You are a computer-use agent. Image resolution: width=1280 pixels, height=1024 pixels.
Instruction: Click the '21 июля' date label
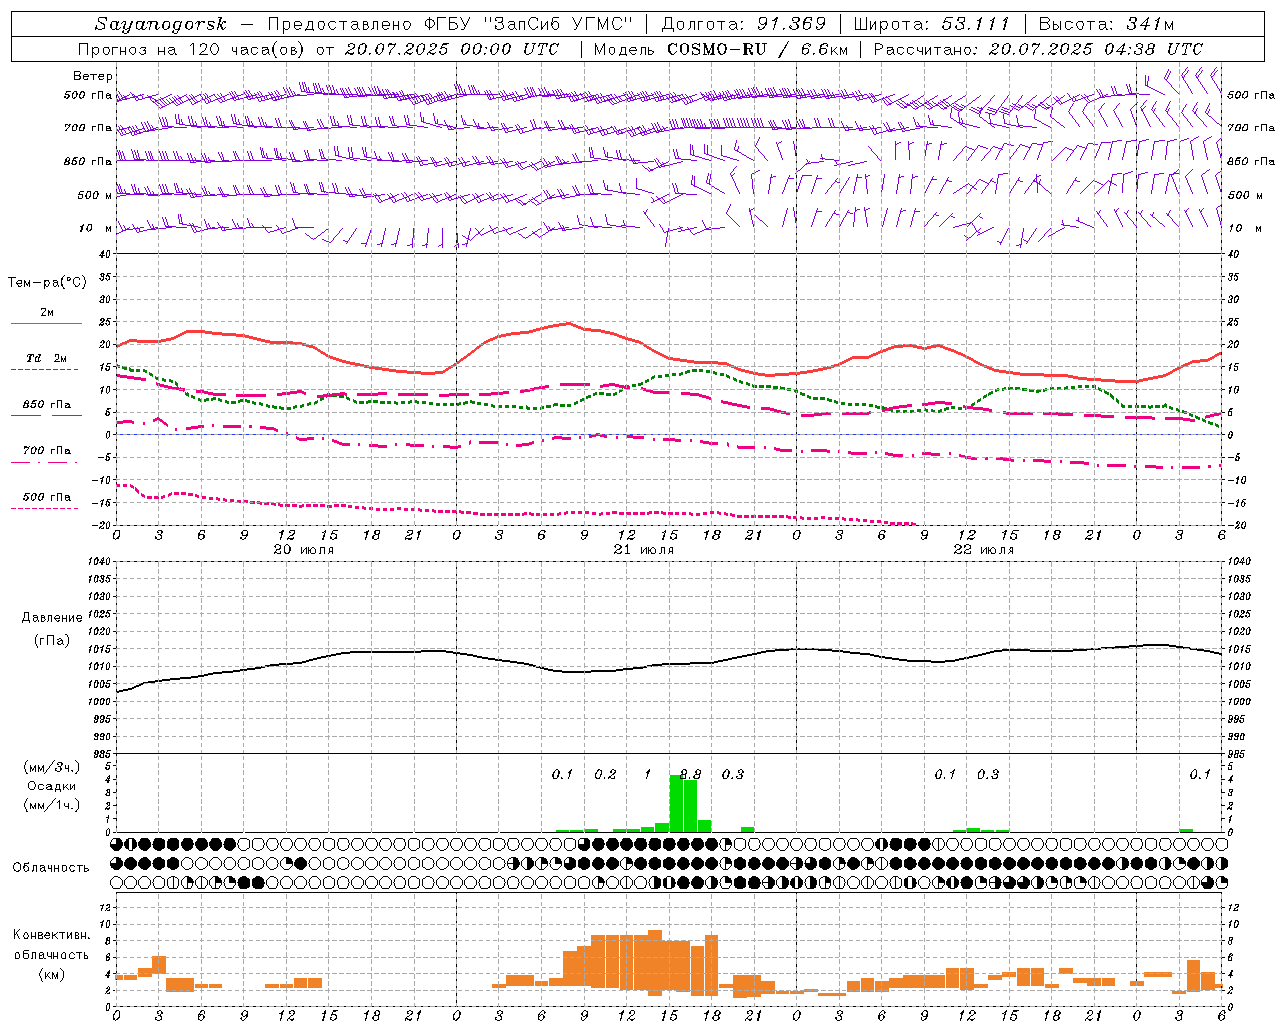(644, 550)
